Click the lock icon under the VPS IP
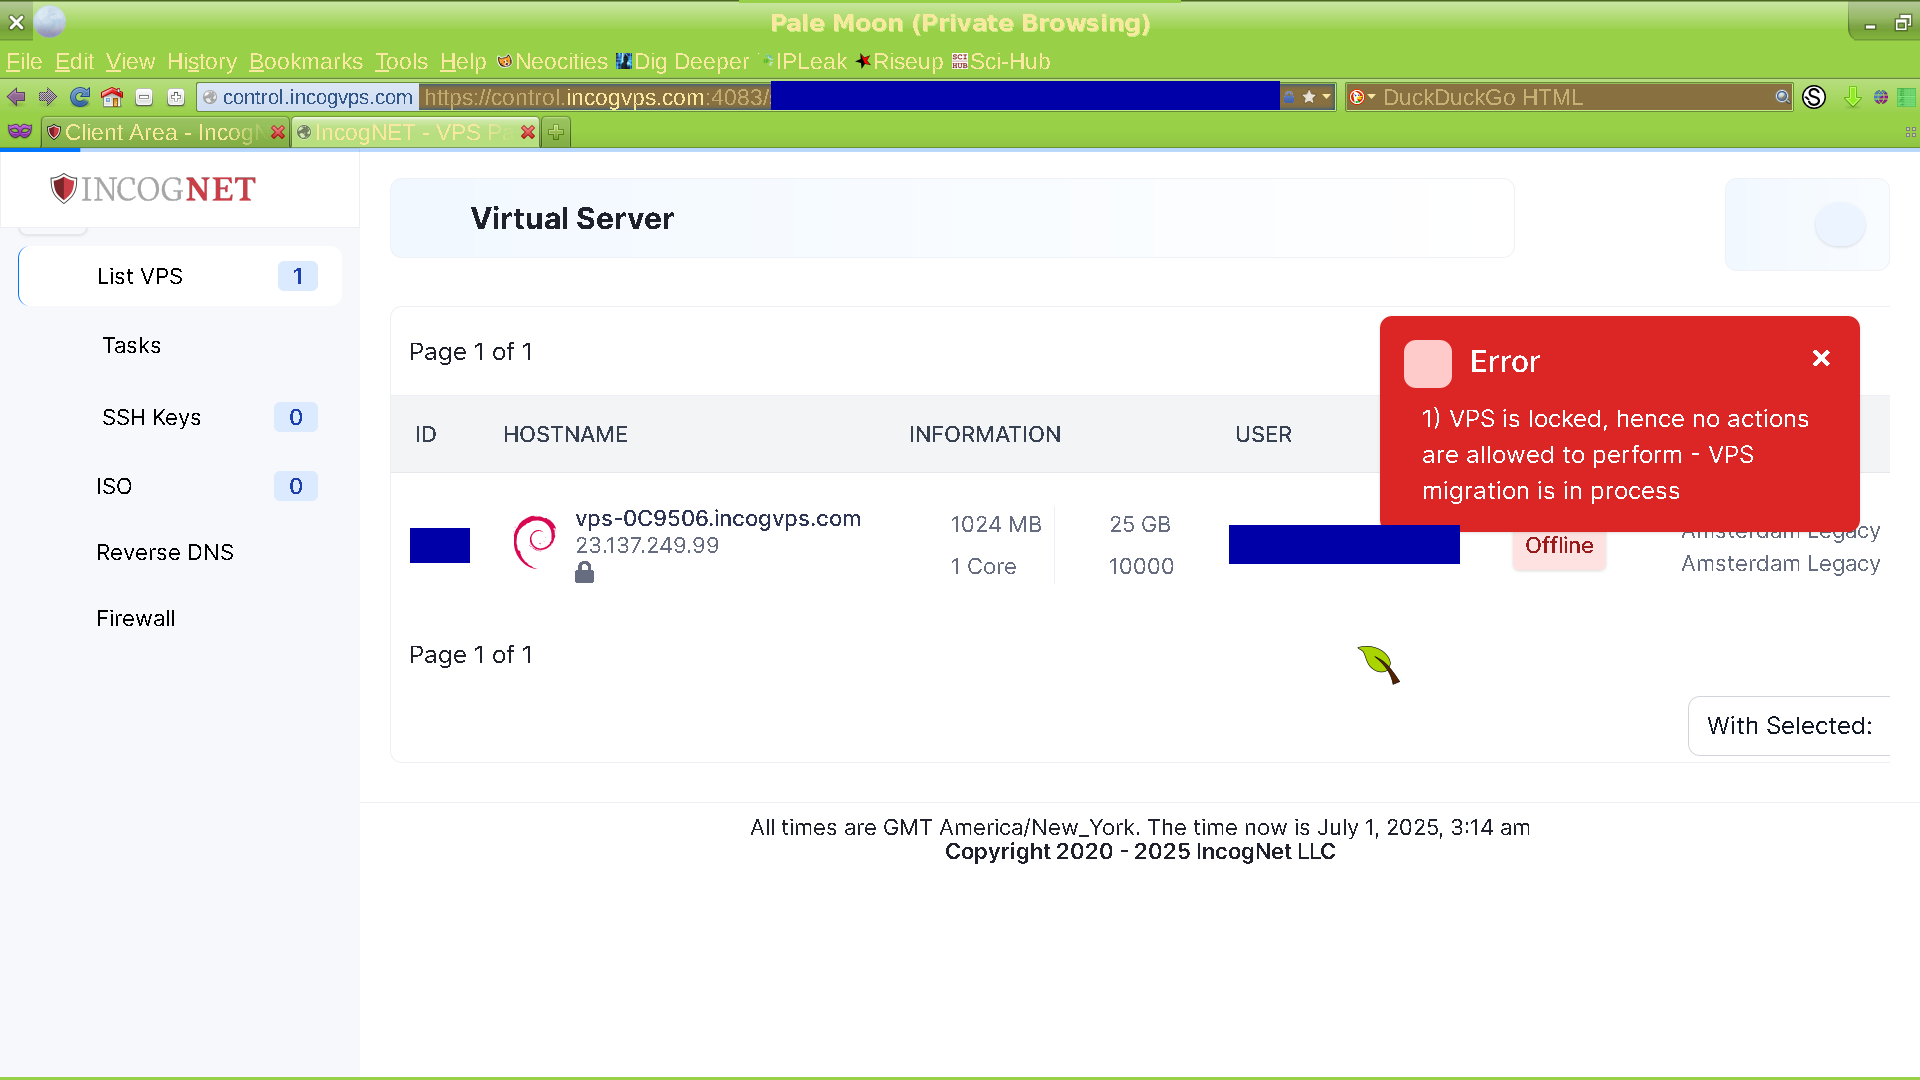Viewport: 1920px width, 1080px height. (585, 571)
